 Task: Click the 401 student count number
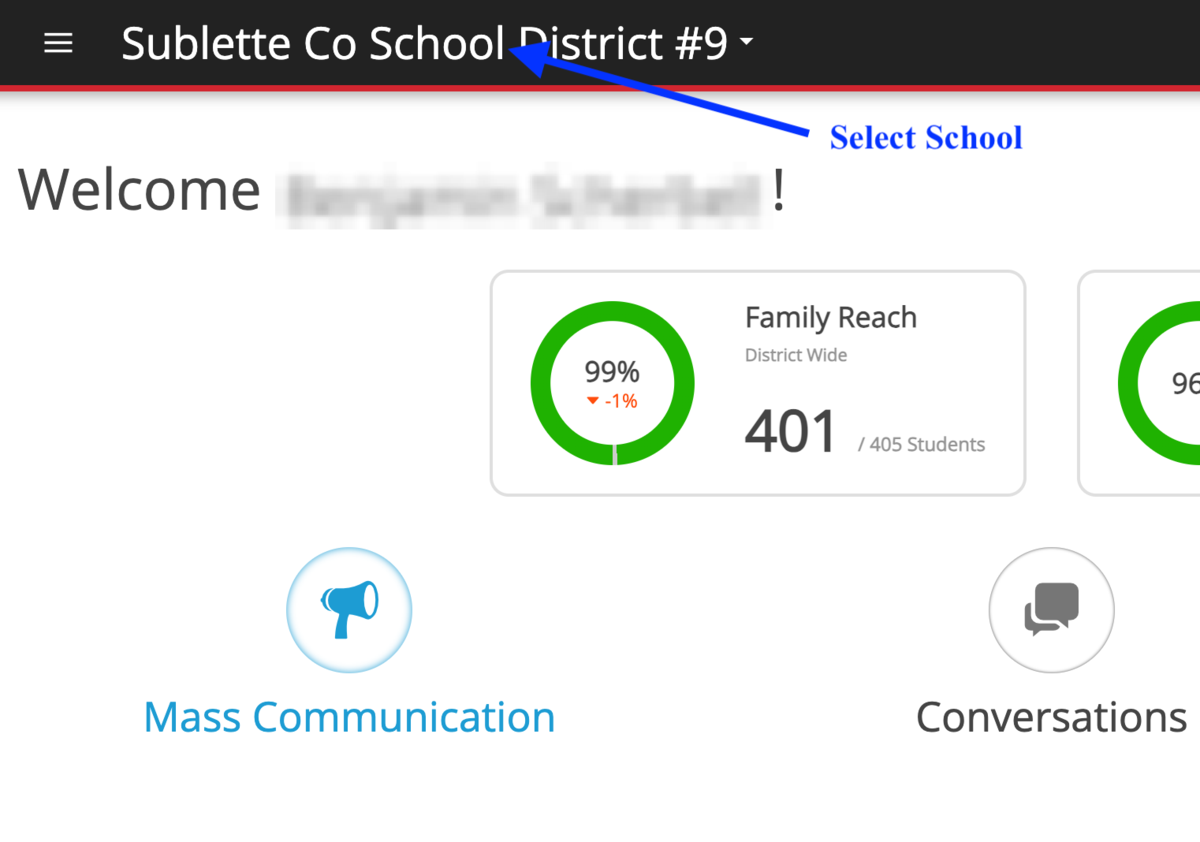click(x=791, y=430)
